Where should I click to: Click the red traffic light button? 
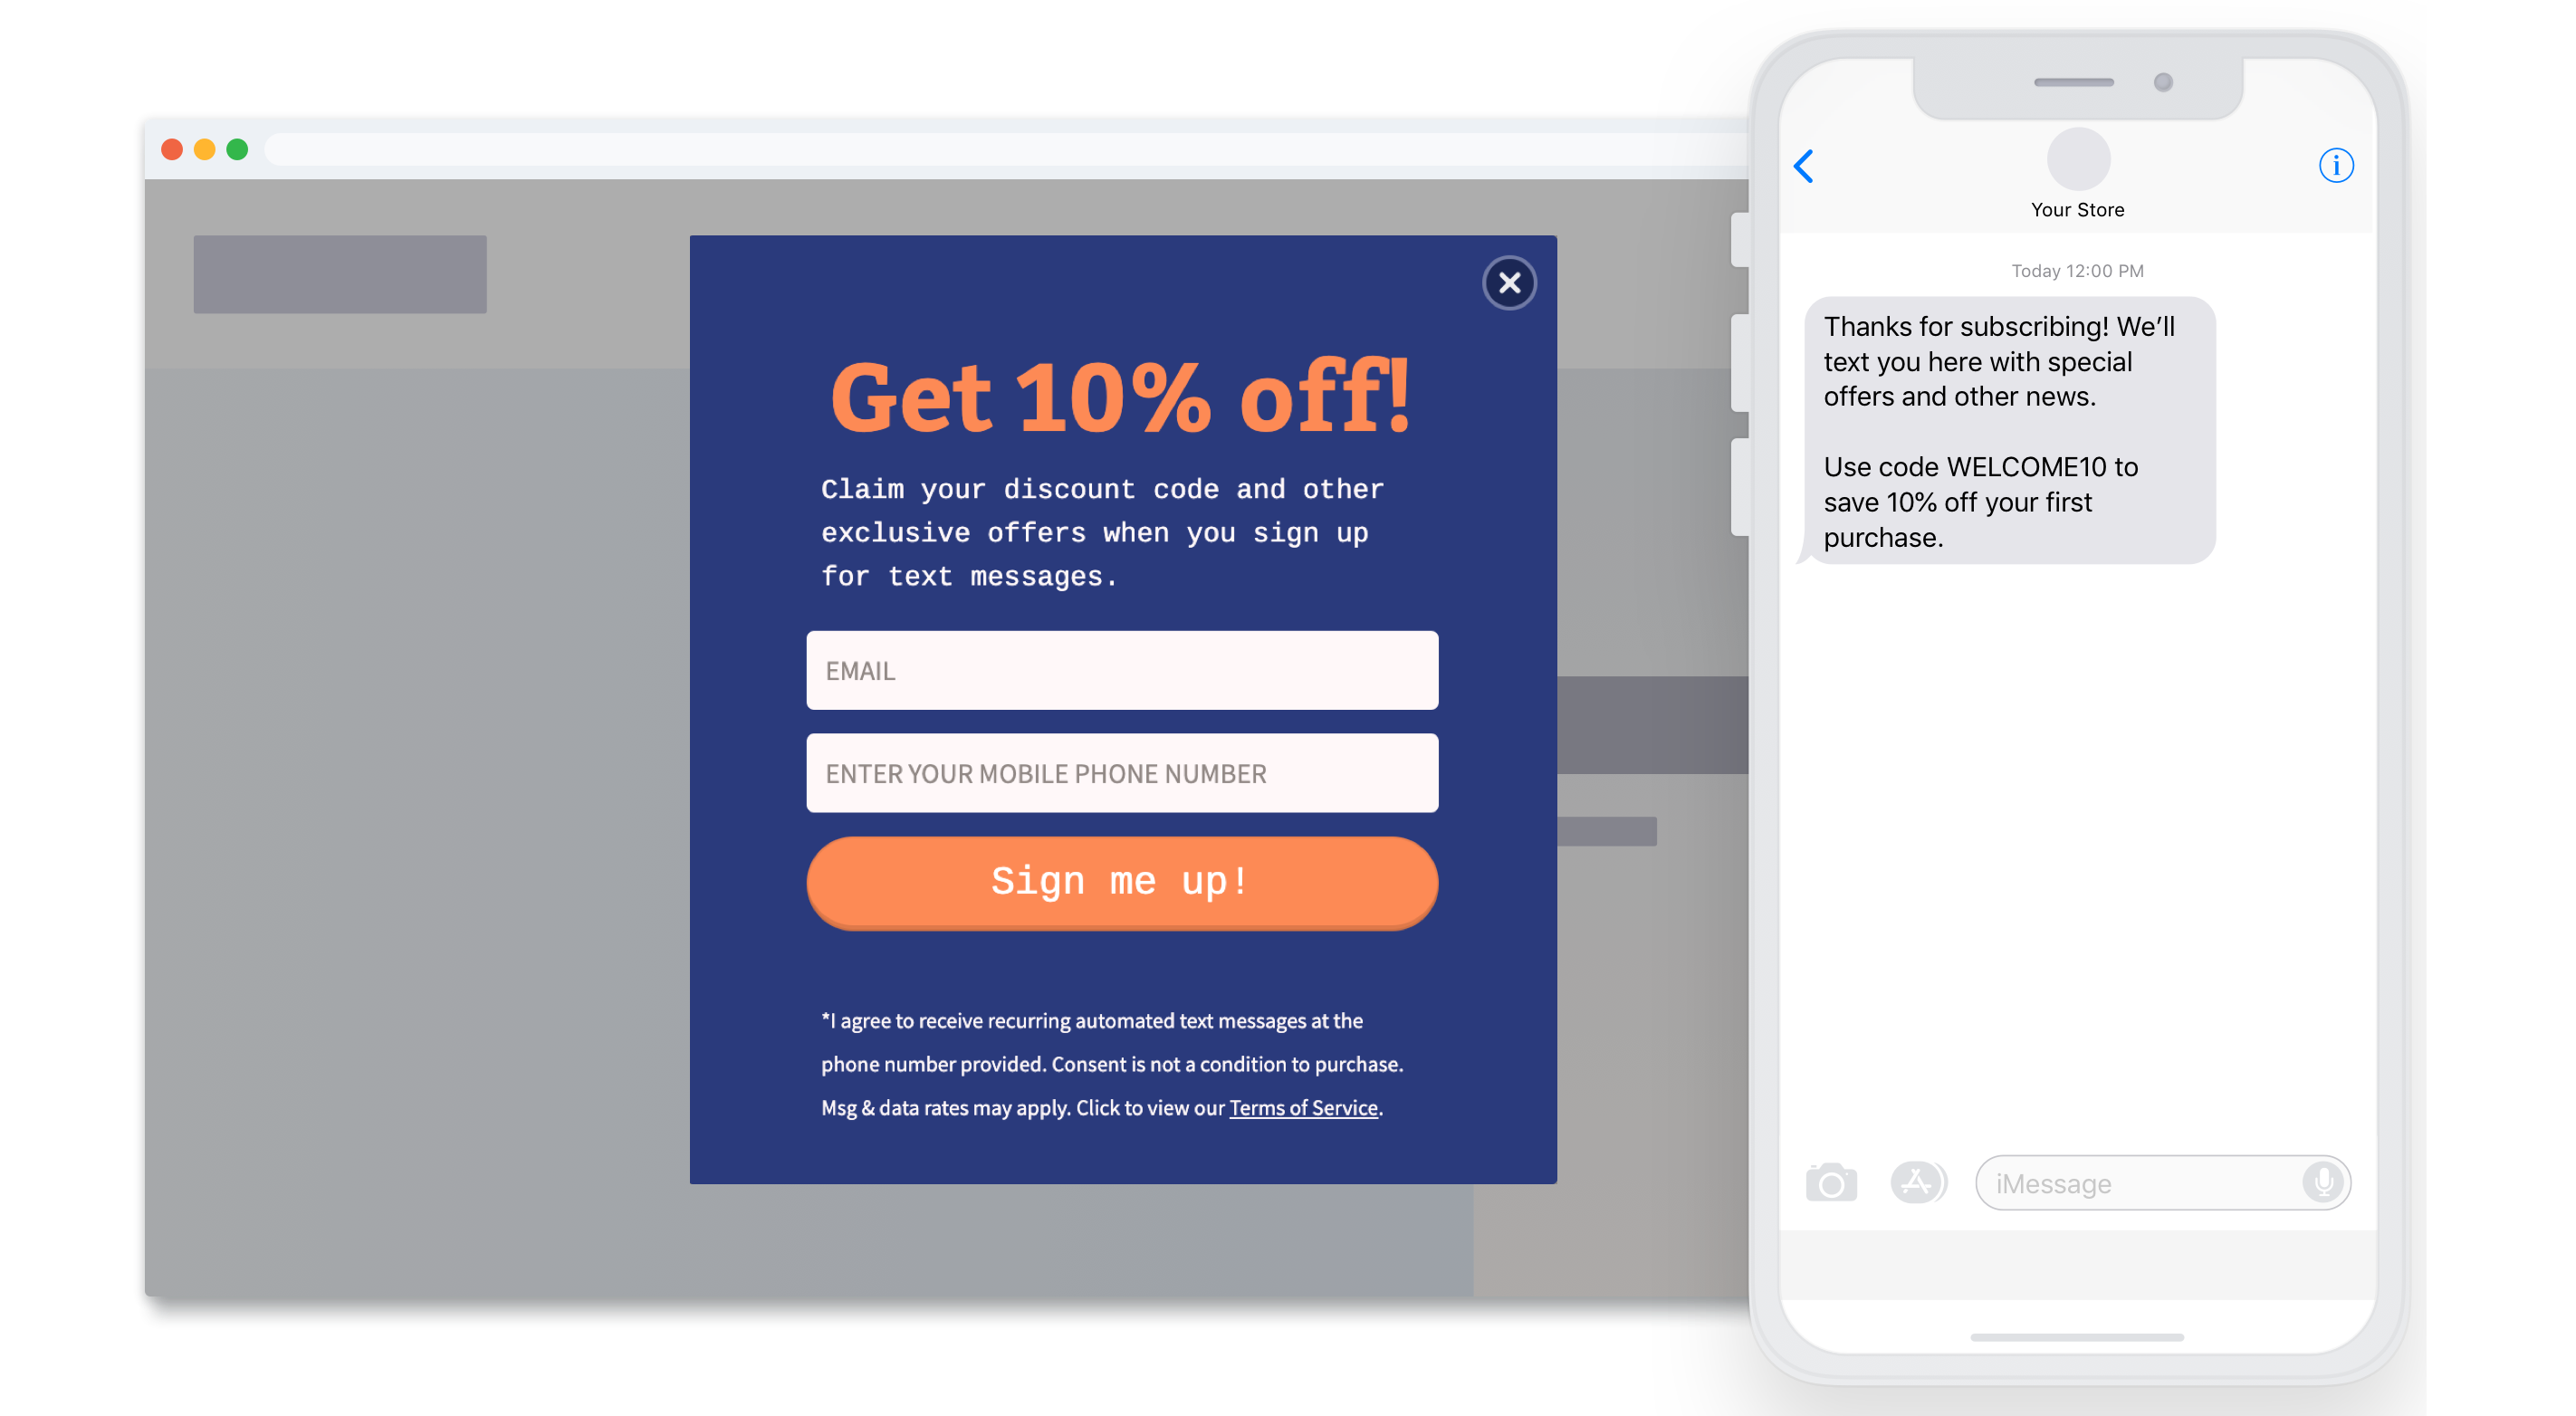173,150
